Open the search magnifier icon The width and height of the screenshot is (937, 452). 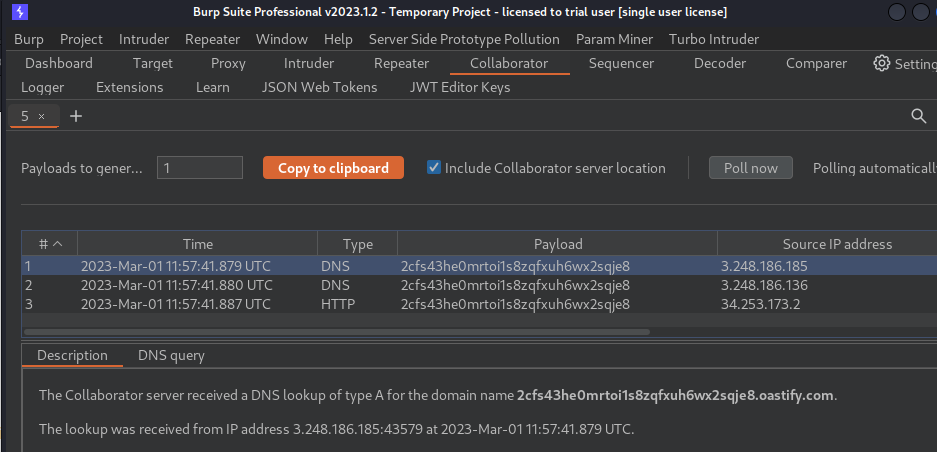pos(918,116)
